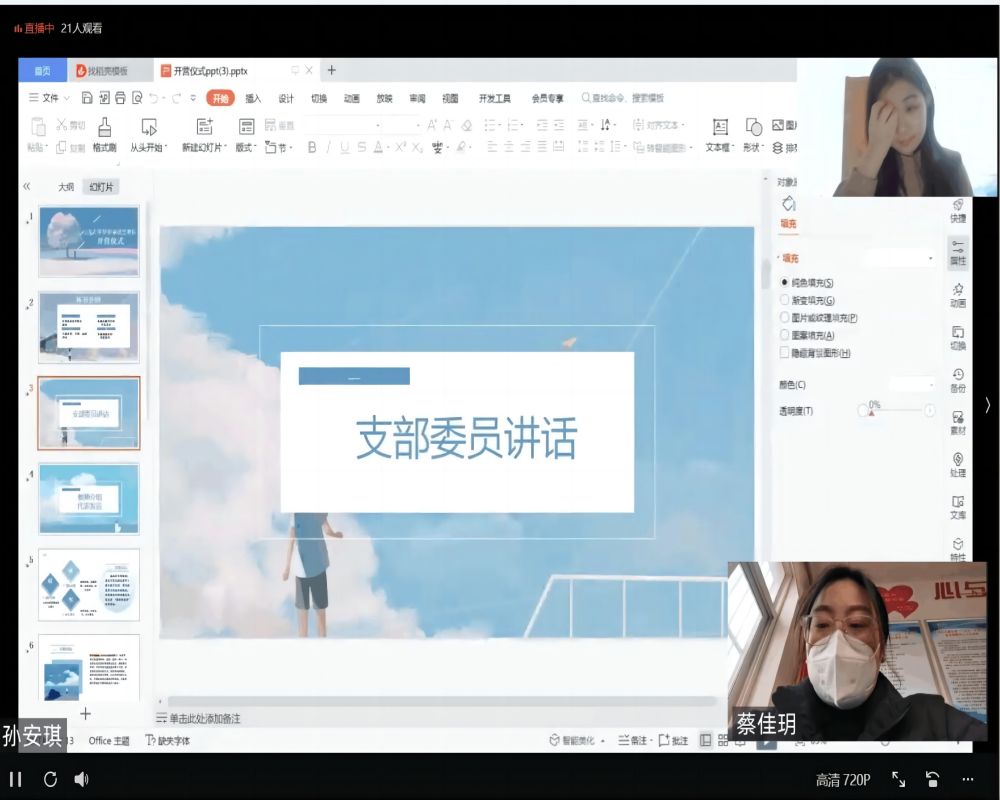Open the 动画 animation pane in right sidebar
1000x800 pixels.
coord(957,294)
